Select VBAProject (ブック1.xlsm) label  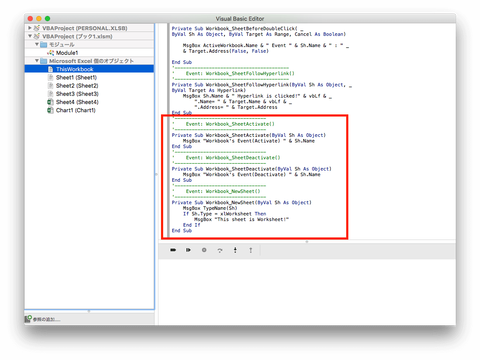(77, 36)
